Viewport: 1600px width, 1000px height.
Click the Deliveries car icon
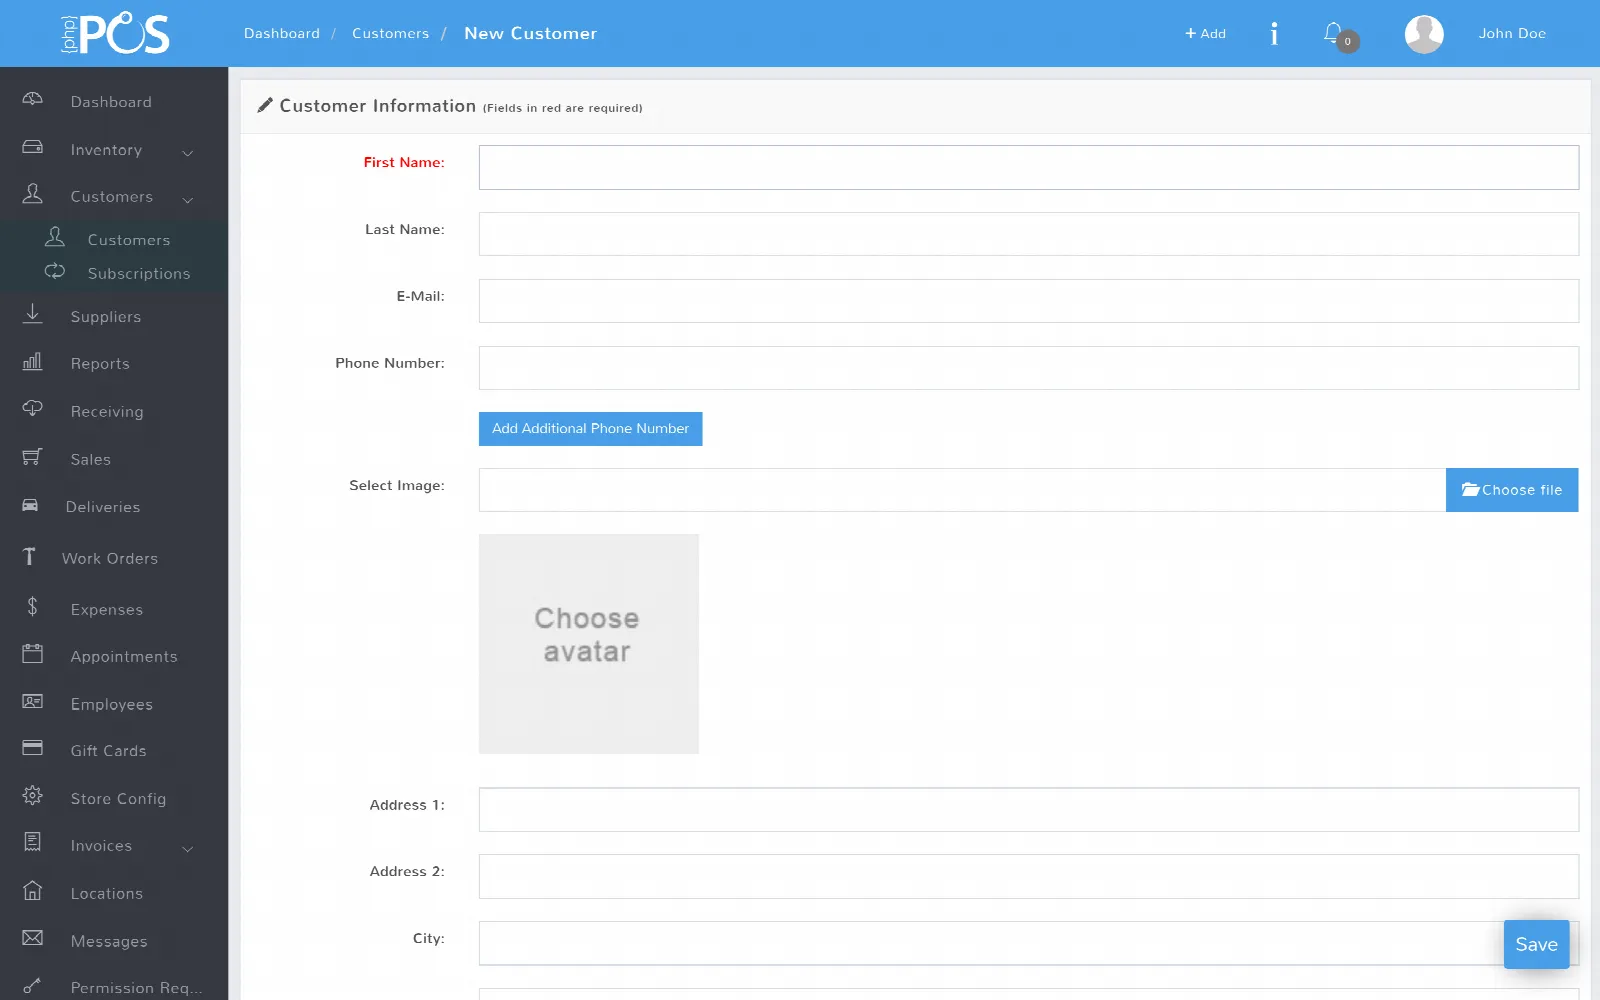30,505
